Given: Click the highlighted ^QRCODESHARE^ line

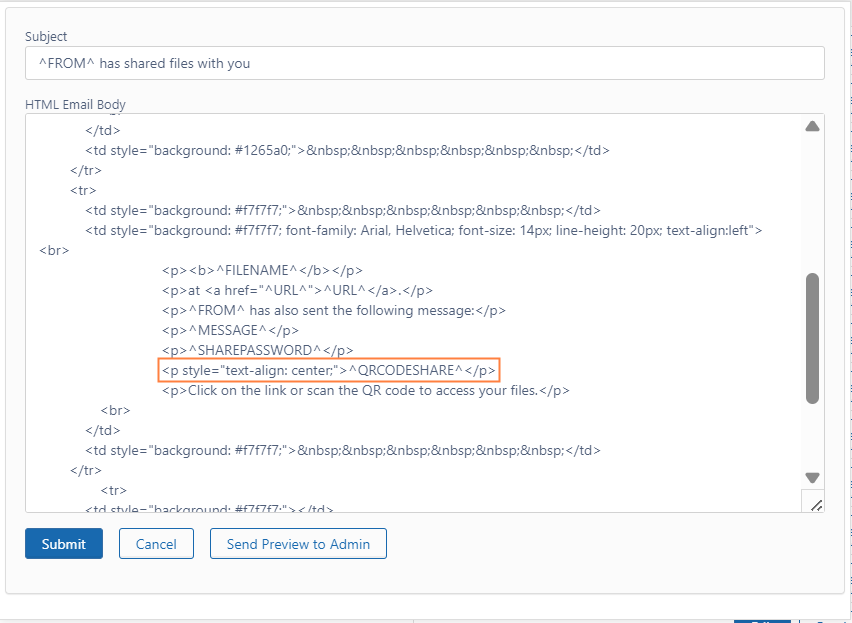Looking at the screenshot, I should click(328, 370).
